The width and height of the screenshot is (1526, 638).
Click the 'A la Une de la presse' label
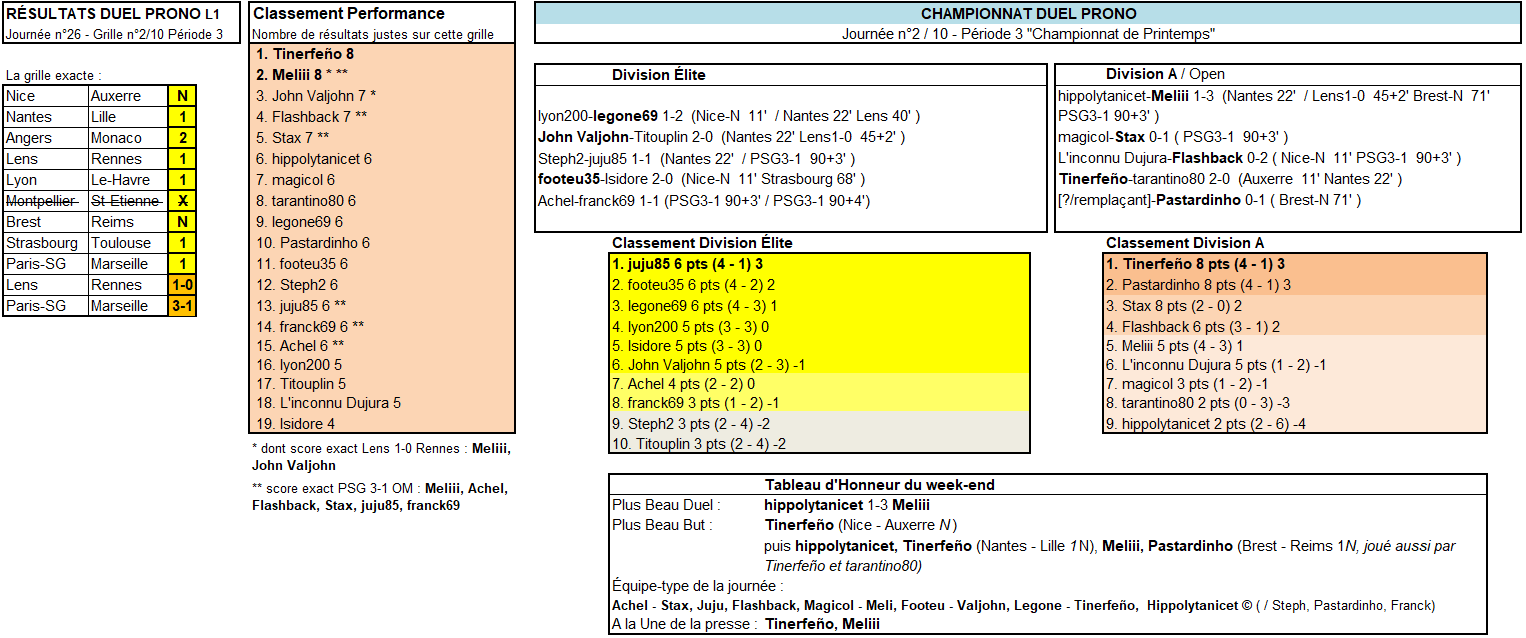[684, 624]
